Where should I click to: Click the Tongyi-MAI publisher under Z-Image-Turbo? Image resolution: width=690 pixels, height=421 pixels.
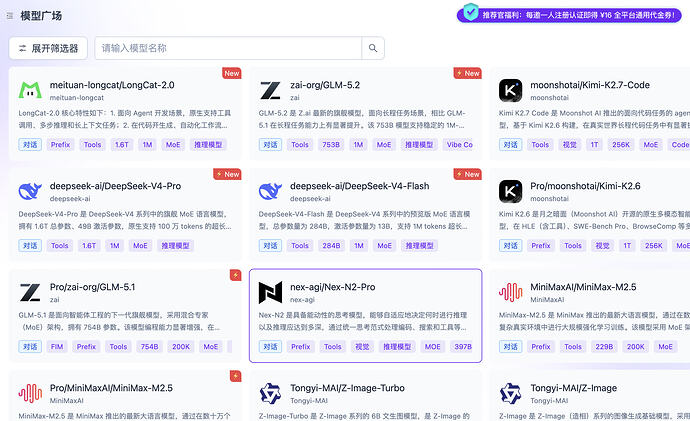point(309,401)
